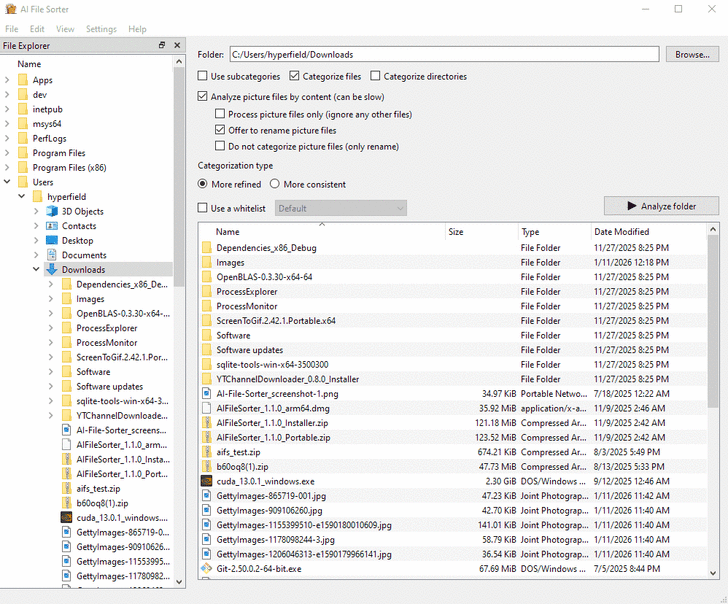Expand the Software updates tree node
Screen dimensions: 728x604
(x=51, y=386)
